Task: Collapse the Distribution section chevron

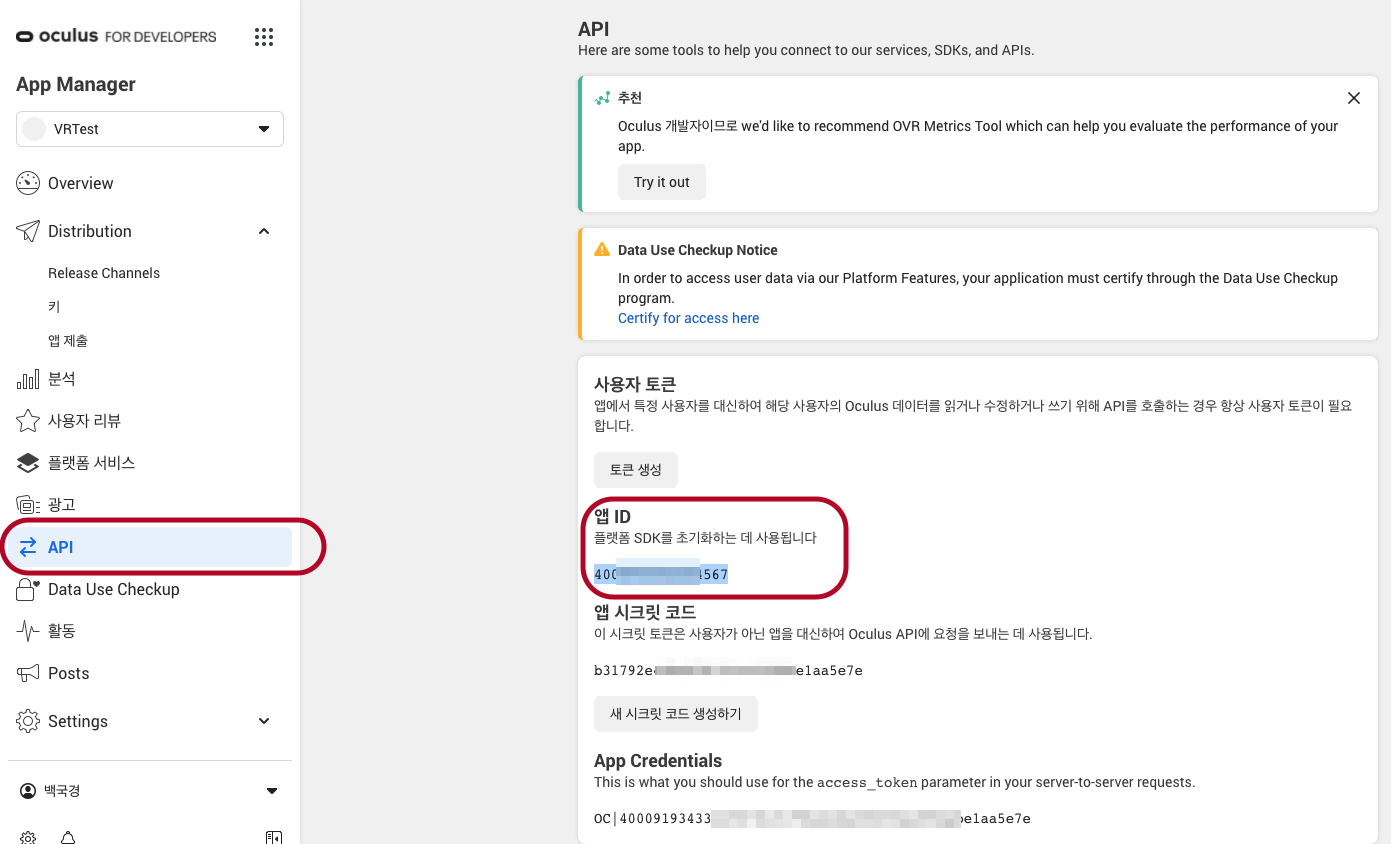Action: [264, 231]
